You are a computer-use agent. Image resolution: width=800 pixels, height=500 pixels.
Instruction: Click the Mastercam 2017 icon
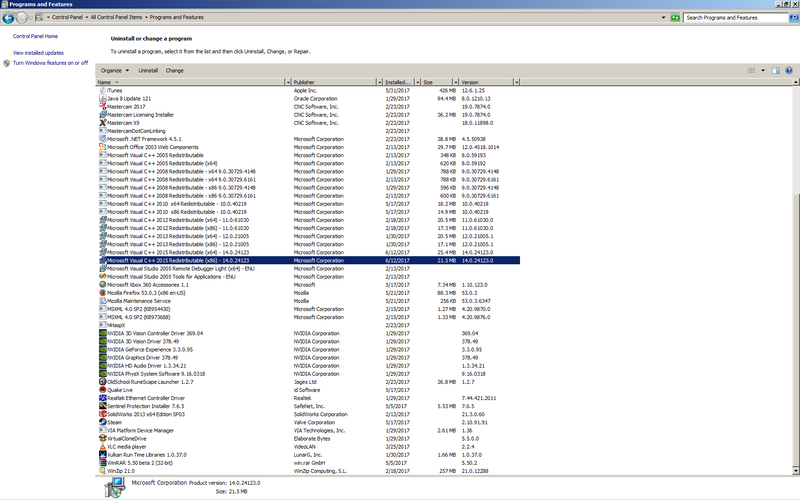tap(103, 107)
